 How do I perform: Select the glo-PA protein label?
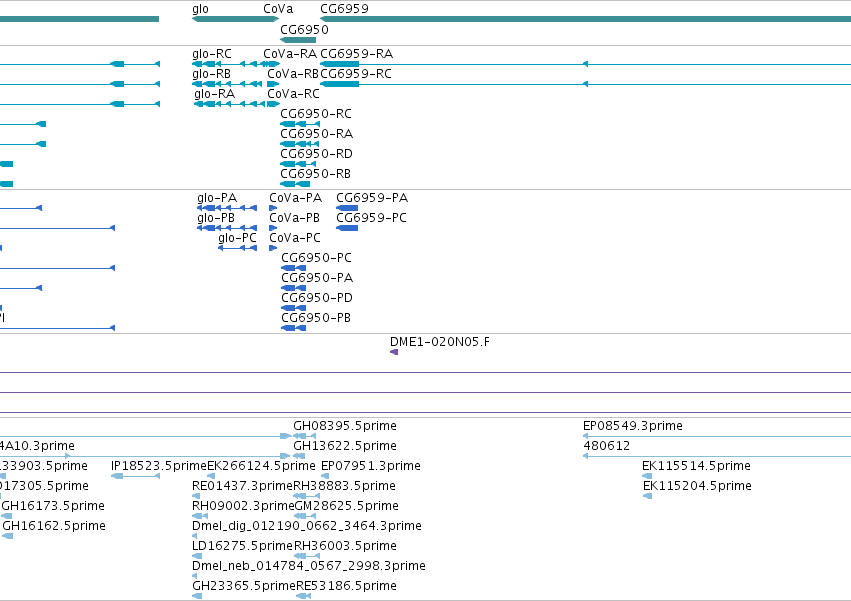(x=217, y=198)
